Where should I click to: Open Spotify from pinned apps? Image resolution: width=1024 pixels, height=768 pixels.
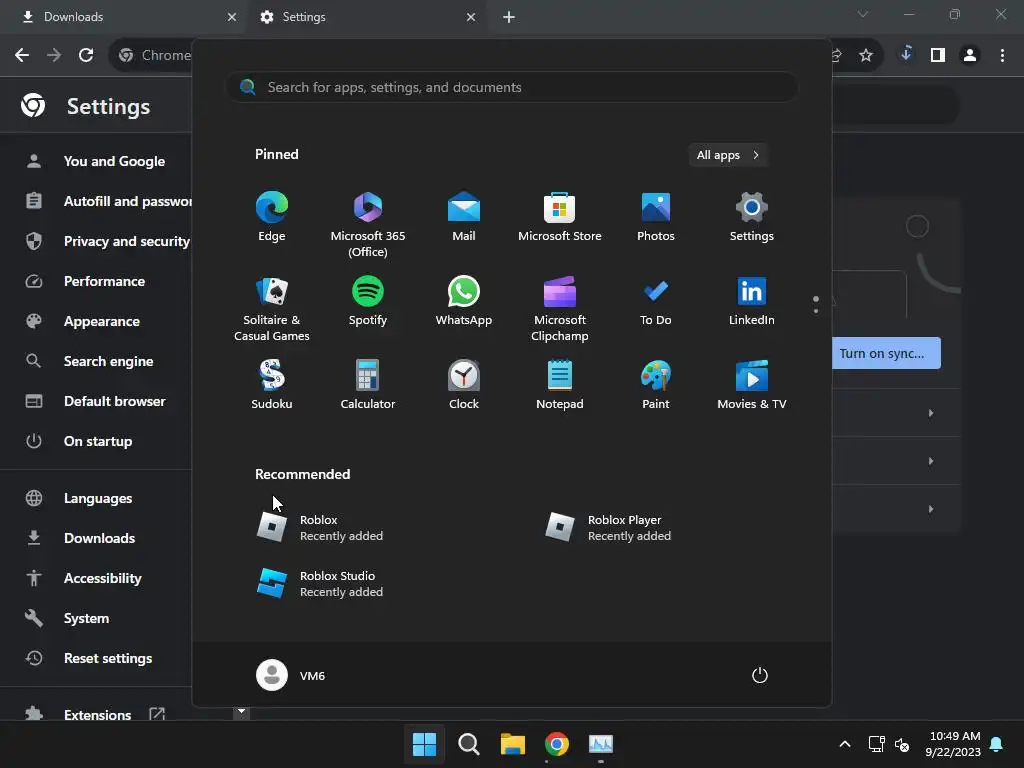click(x=368, y=301)
